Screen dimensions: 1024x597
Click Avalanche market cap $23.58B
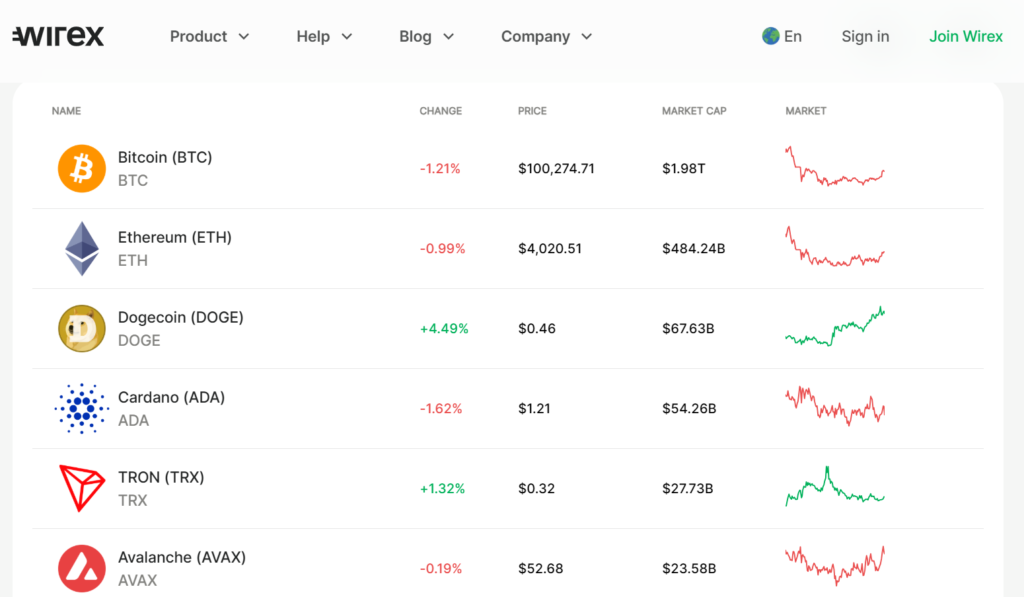click(689, 568)
